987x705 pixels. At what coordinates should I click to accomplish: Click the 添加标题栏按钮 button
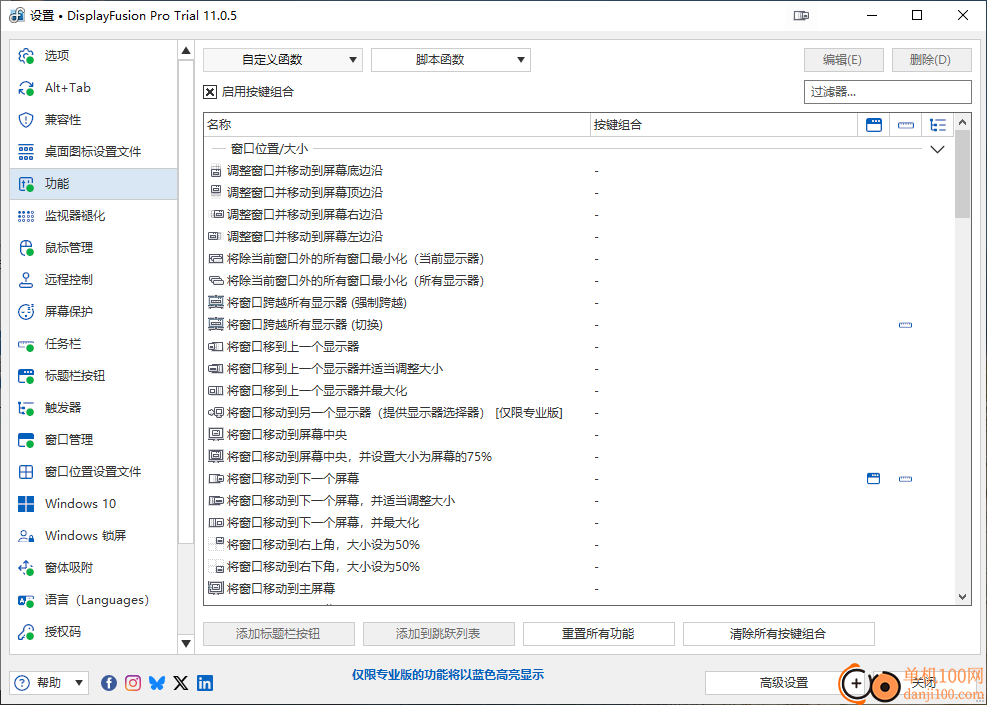[x=279, y=634]
